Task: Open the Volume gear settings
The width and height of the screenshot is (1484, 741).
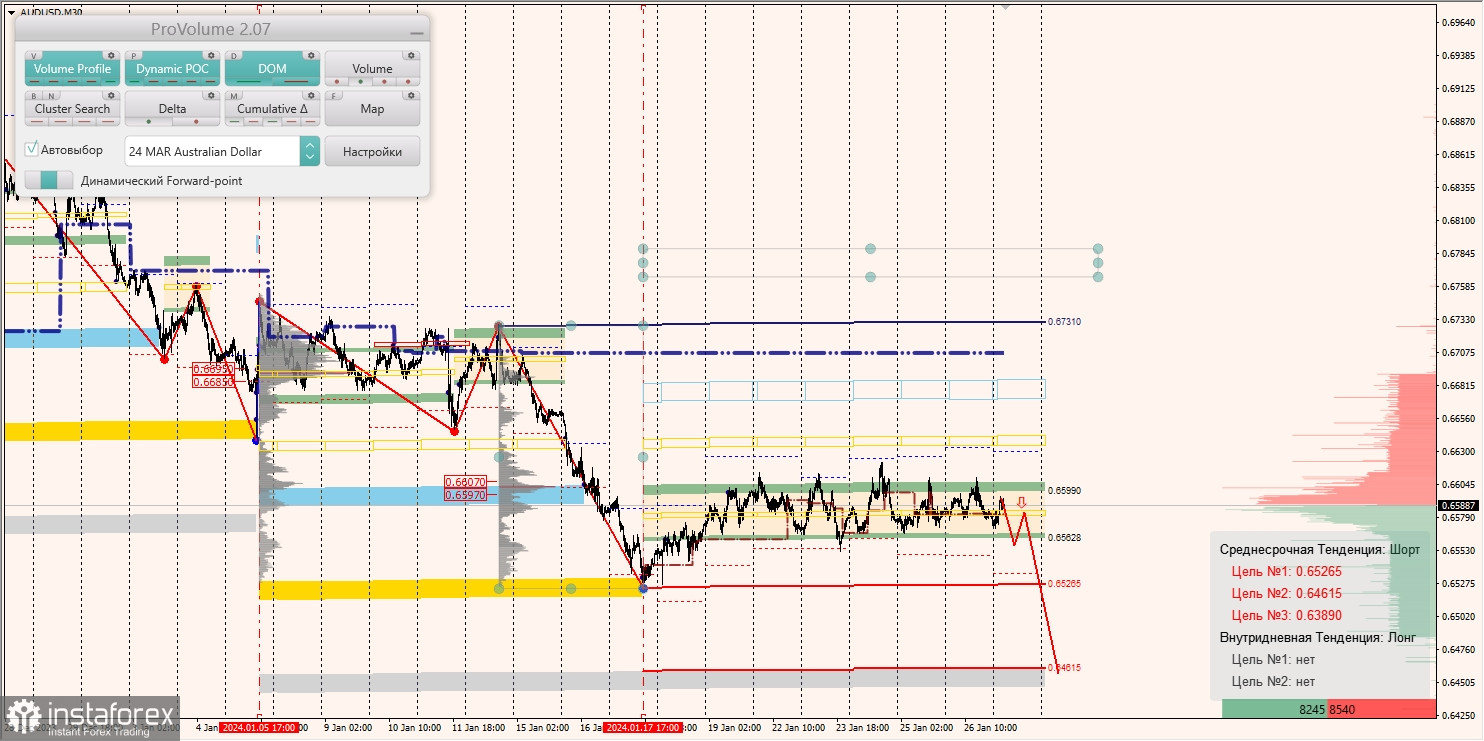Action: [411, 55]
